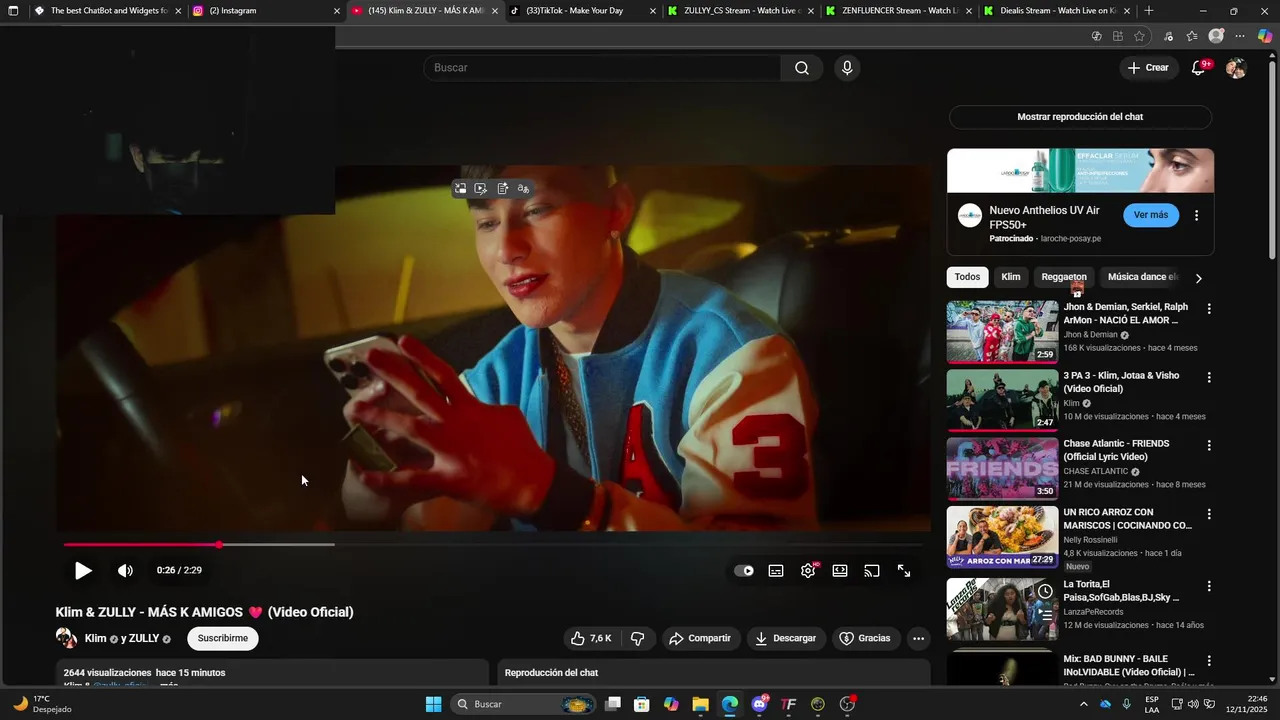Image resolution: width=1280 pixels, height=720 pixels.
Task: Mute the video volume speaker icon
Action: click(125, 571)
